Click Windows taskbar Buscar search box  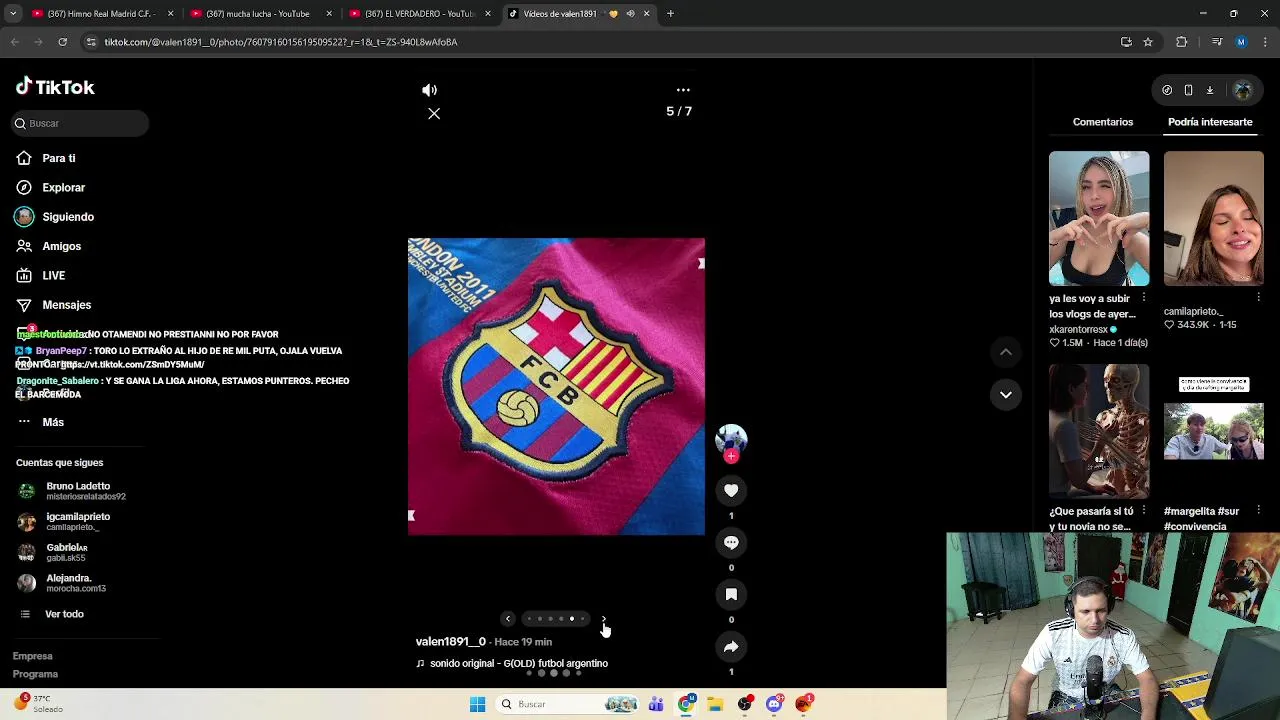point(568,704)
